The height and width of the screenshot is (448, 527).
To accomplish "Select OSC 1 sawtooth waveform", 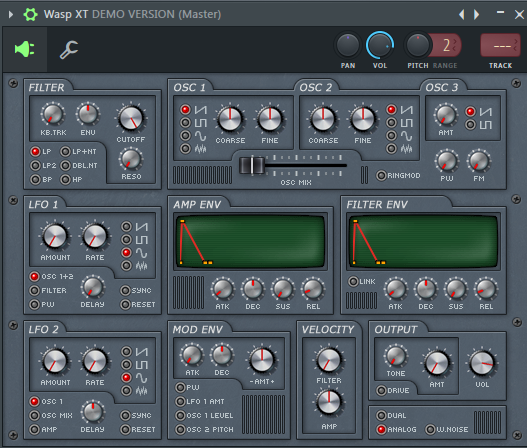I will coord(185,110).
